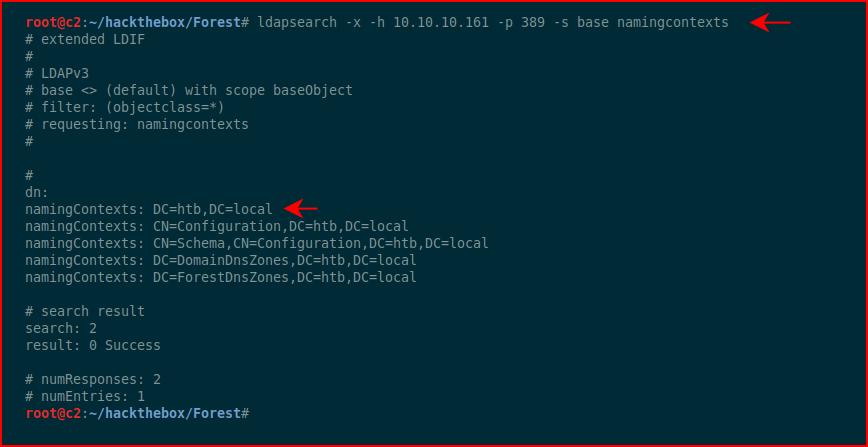This screenshot has width=868, height=447.
Task: Click the DC=DomainDnsZones naming context line
Action: [x=221, y=260]
